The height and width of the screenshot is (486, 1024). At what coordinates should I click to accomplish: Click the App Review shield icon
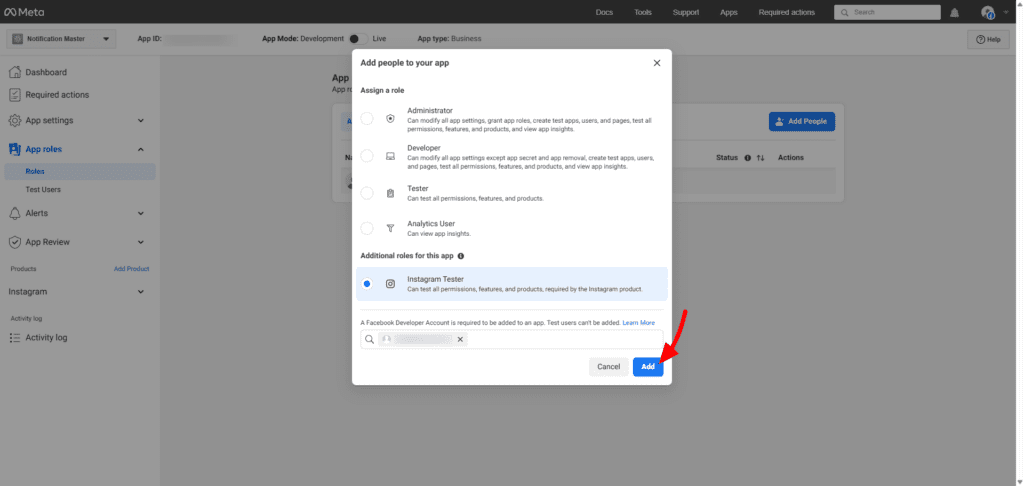click(14, 242)
